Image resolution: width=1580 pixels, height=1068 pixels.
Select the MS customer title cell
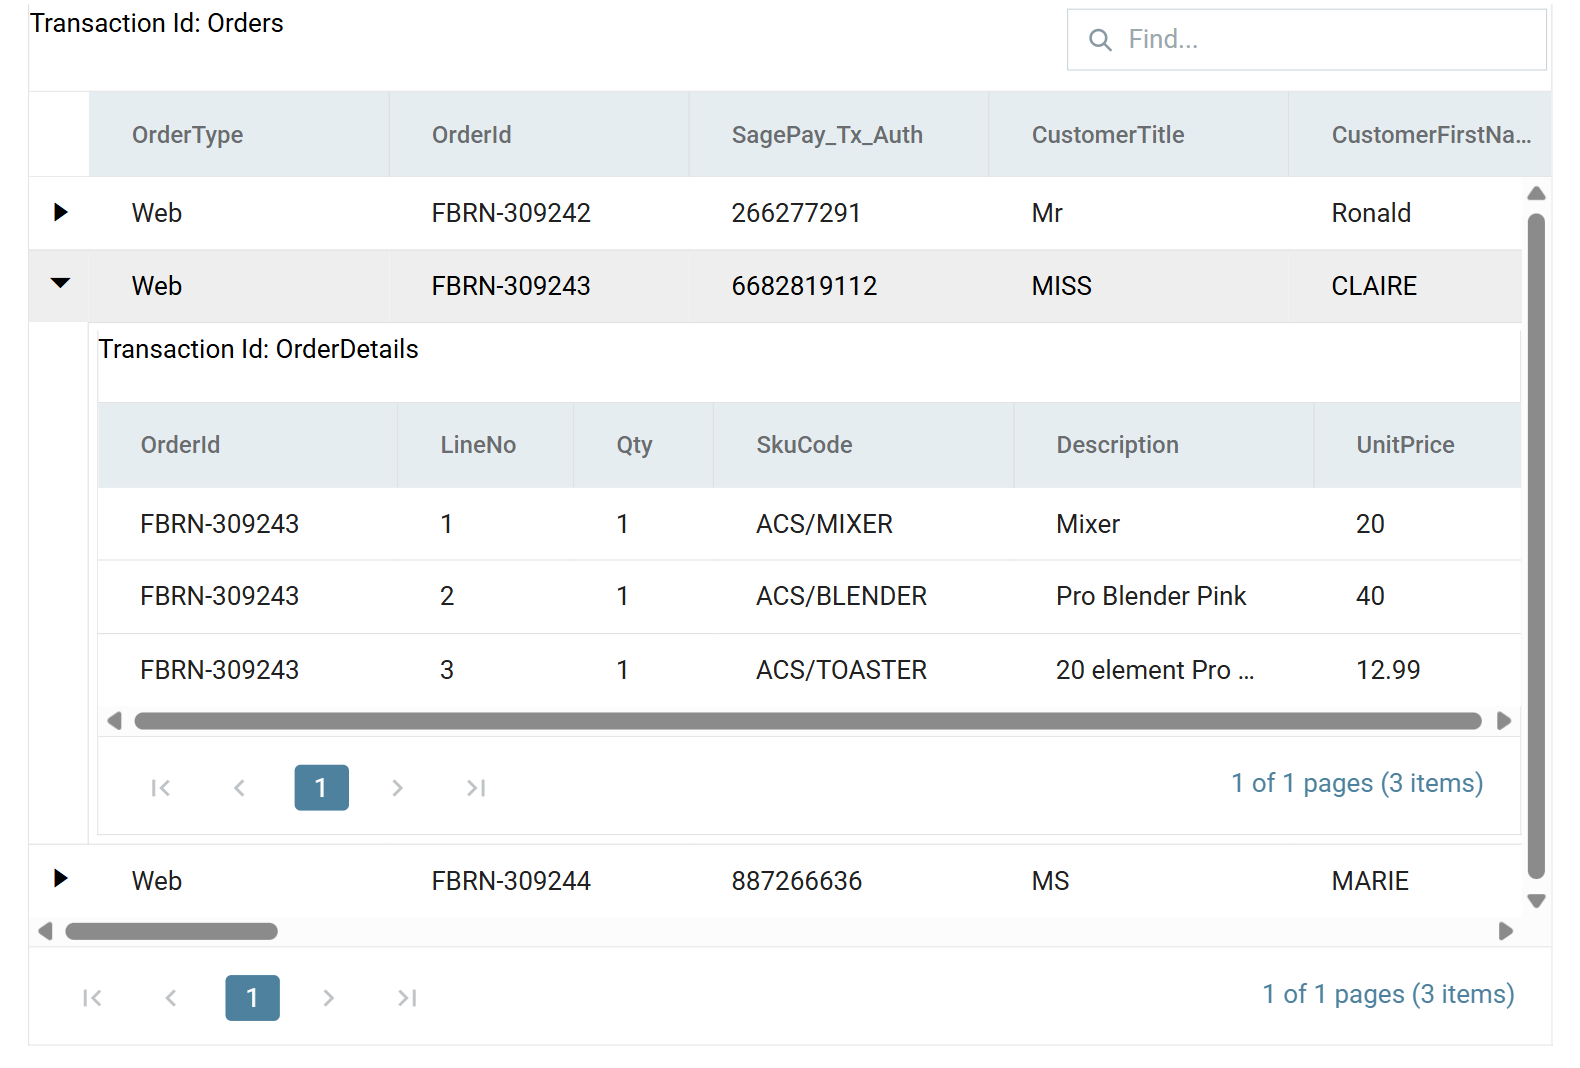pyautogui.click(x=1139, y=881)
